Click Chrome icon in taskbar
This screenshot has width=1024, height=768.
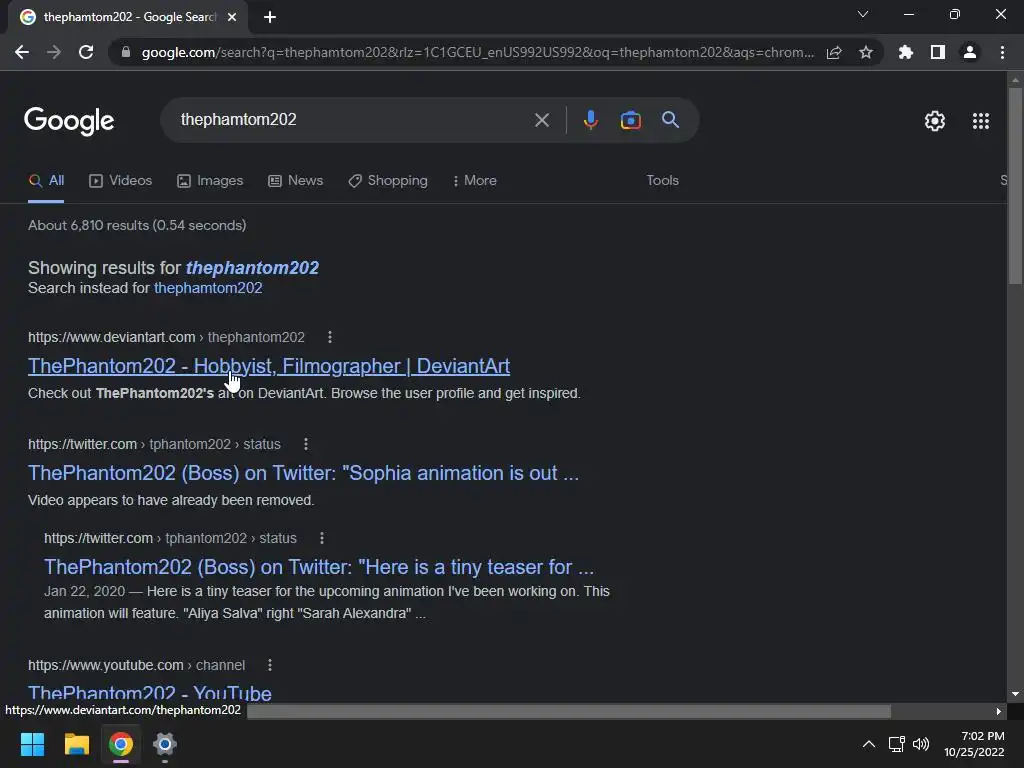point(121,744)
